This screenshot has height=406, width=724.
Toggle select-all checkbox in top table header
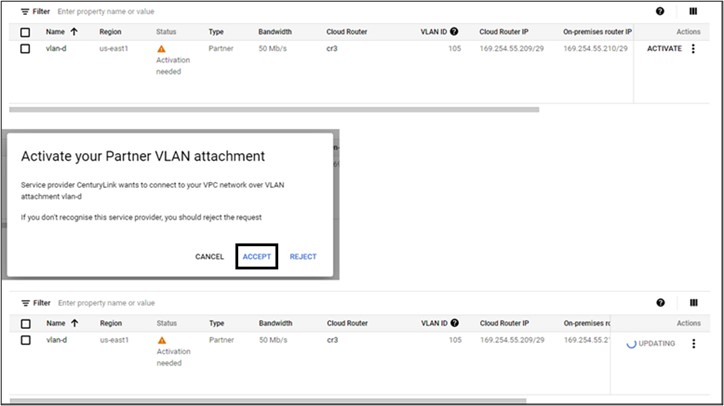point(26,32)
